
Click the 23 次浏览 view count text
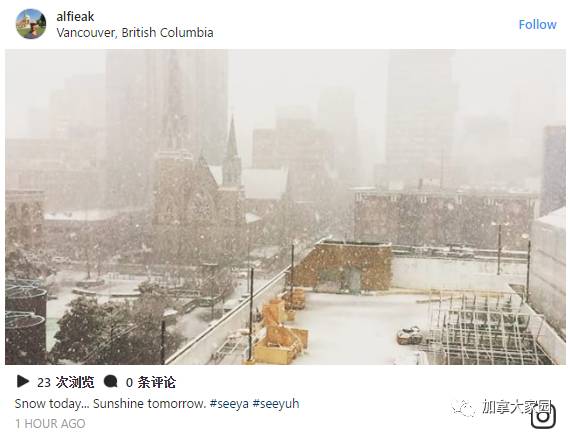pyautogui.click(x=65, y=382)
